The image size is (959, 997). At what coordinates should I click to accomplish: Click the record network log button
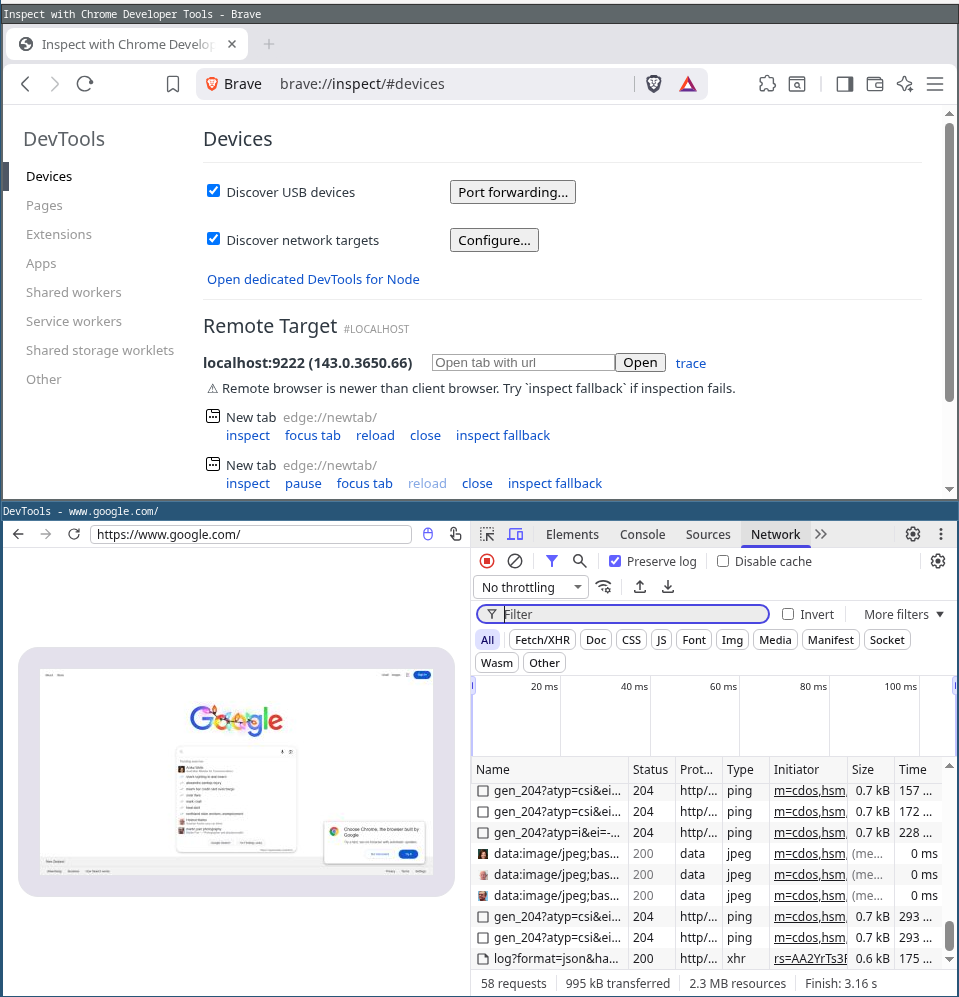point(487,562)
